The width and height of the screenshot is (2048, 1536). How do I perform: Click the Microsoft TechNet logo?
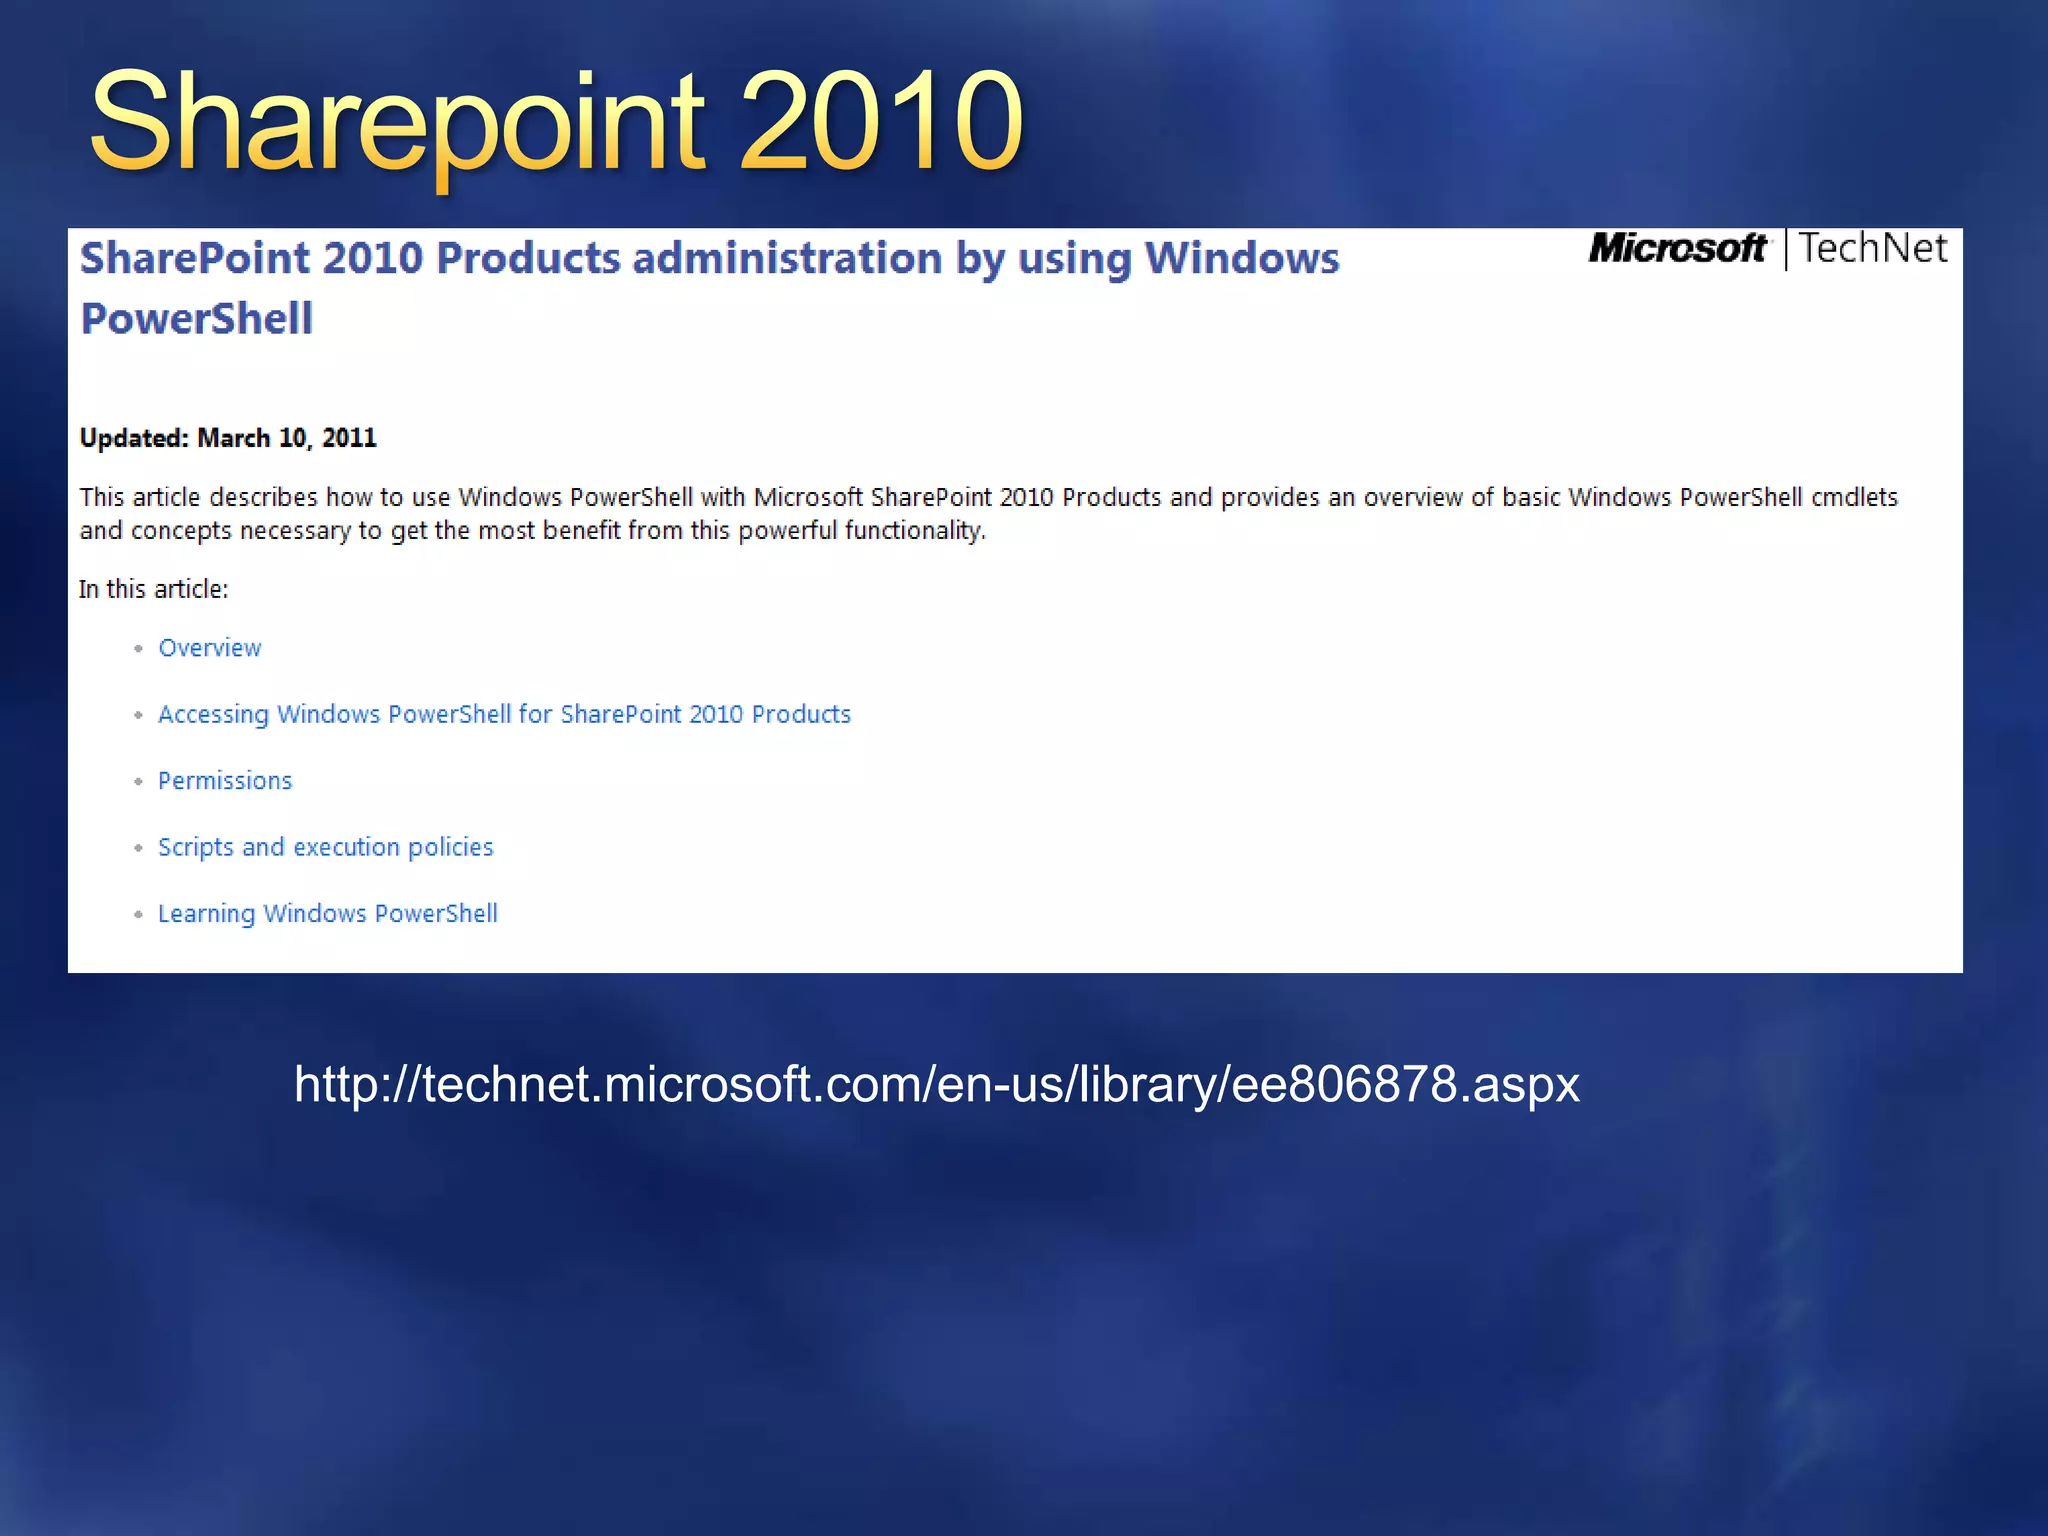(x=1768, y=248)
